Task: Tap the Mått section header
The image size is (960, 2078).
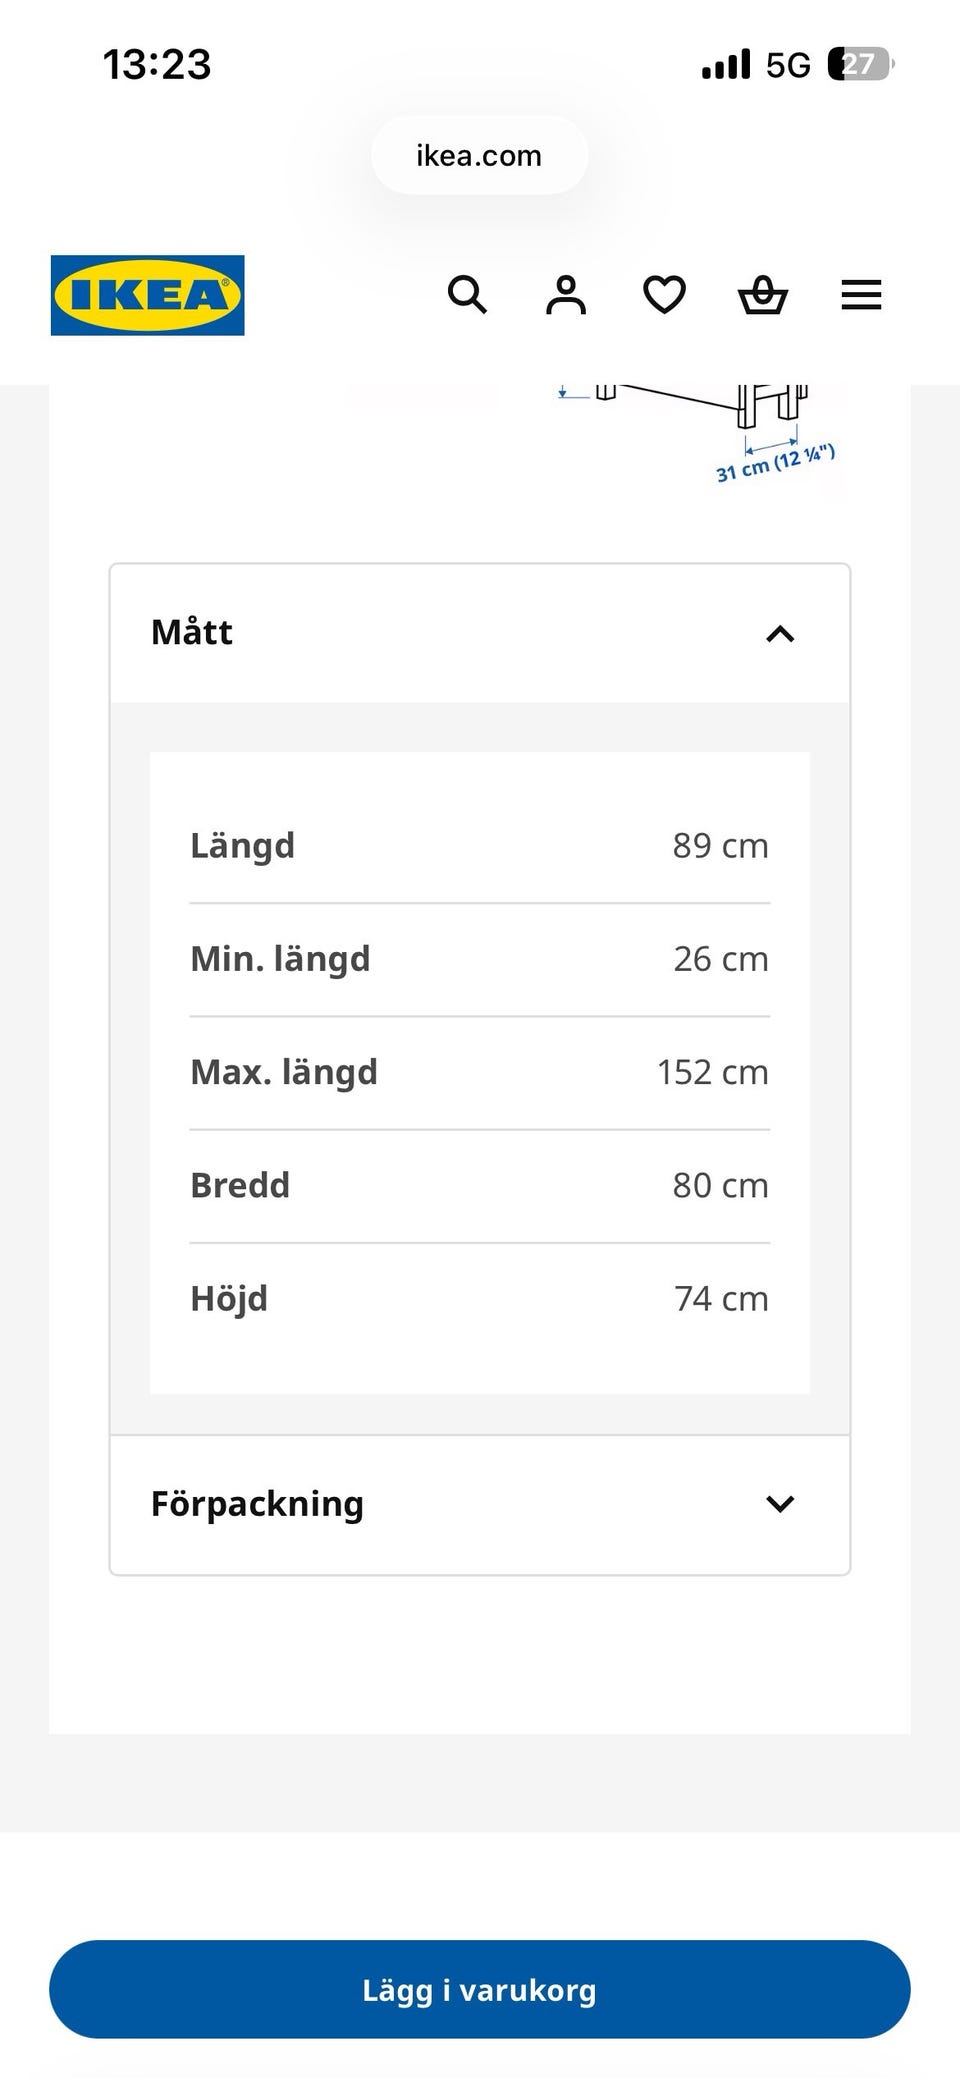Action: click(480, 633)
